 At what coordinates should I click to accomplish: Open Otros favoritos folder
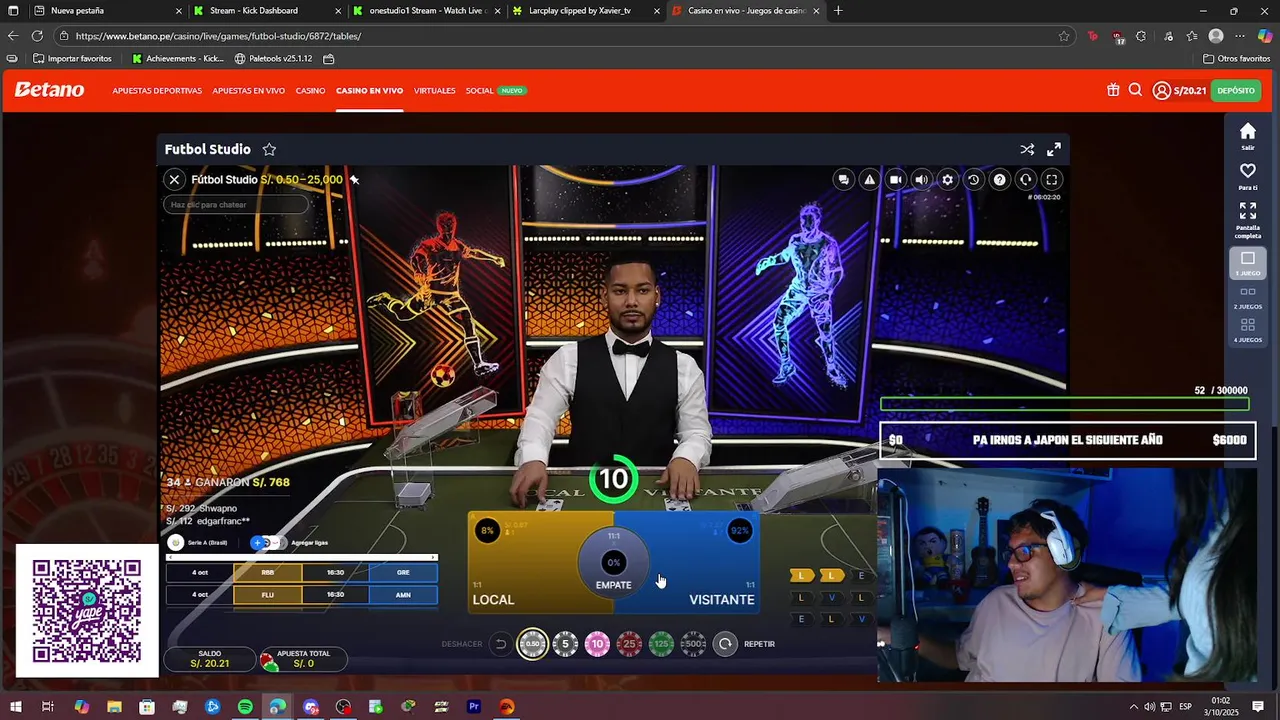(x=1237, y=59)
